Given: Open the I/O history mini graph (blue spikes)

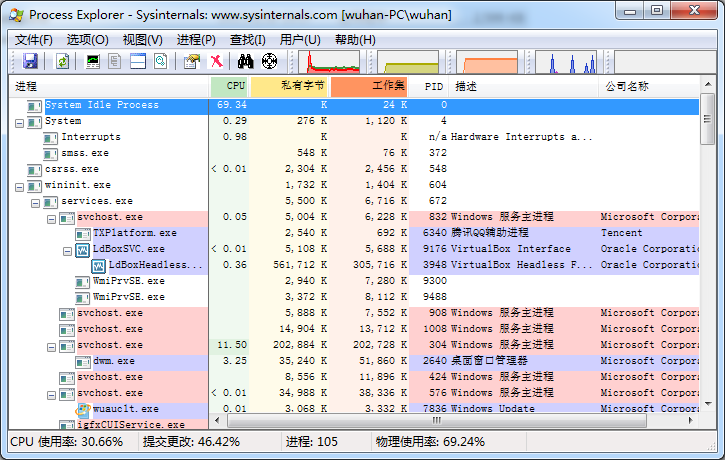Looking at the screenshot, I should point(566,62).
